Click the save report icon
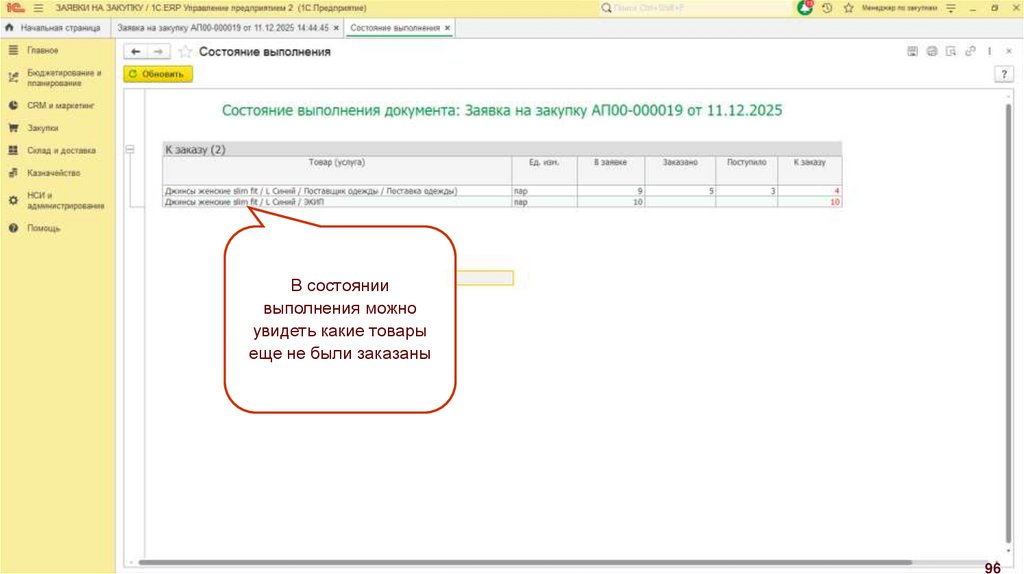 912,52
